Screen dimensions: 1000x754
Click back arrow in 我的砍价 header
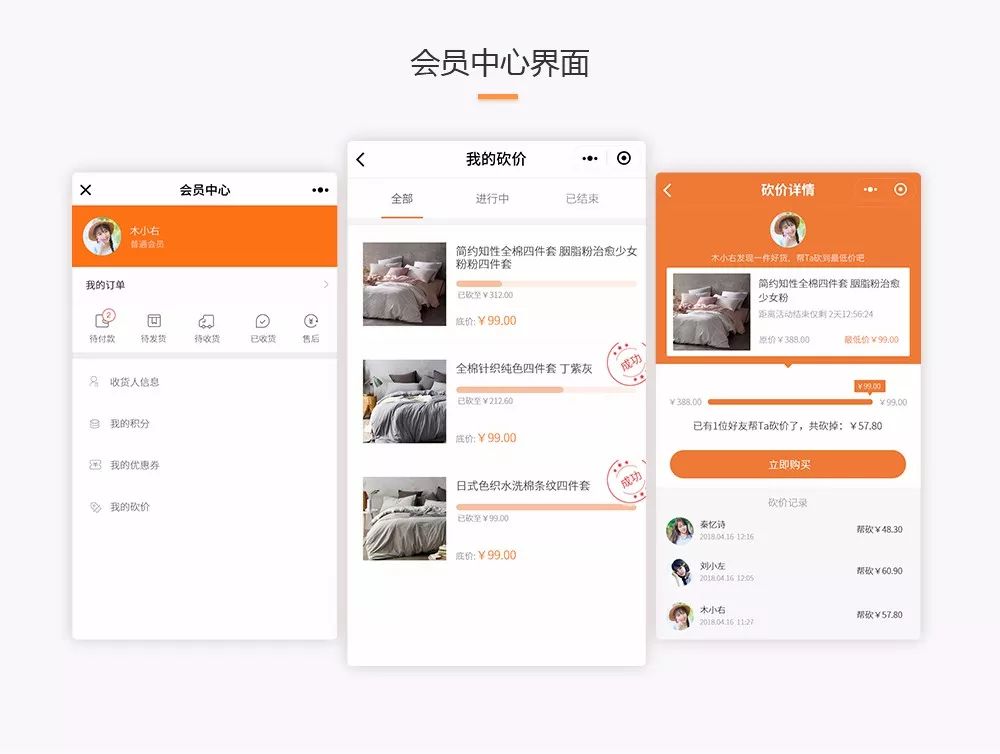click(x=361, y=160)
